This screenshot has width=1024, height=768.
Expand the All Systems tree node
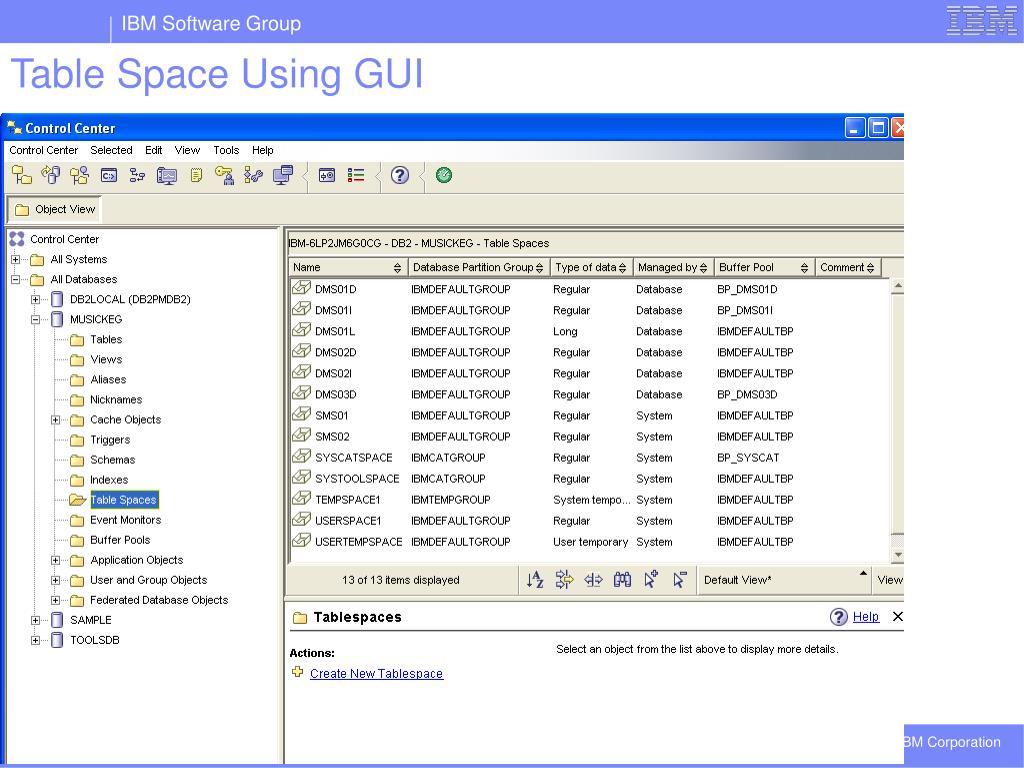(16, 259)
